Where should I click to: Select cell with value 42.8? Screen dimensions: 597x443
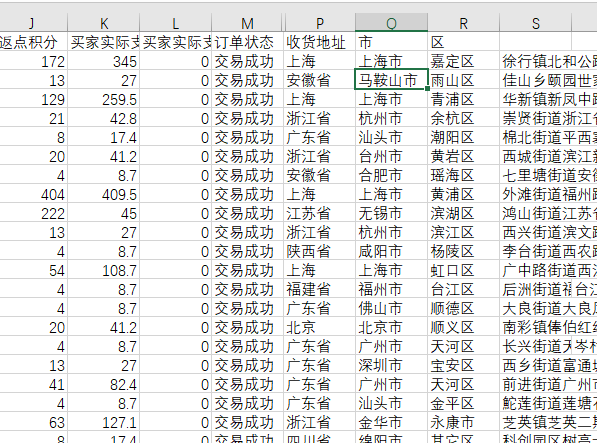click(104, 118)
